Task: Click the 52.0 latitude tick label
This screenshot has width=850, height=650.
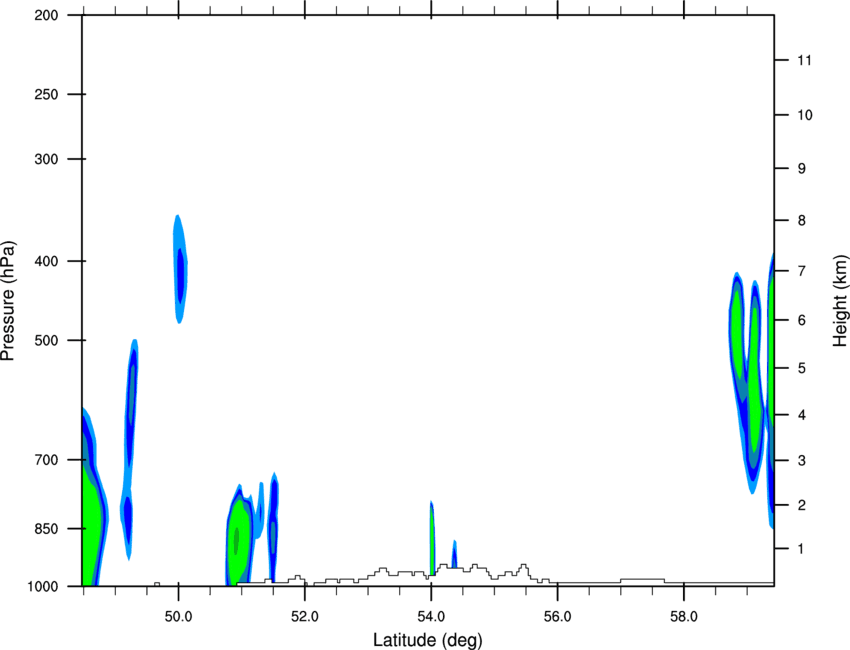Action: [305, 617]
